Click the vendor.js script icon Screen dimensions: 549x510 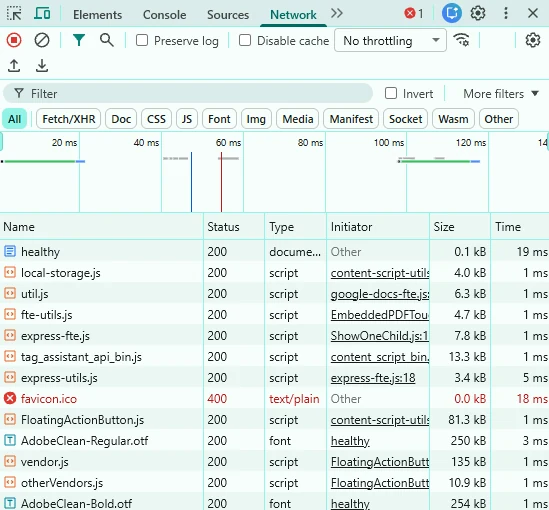pos(10,461)
